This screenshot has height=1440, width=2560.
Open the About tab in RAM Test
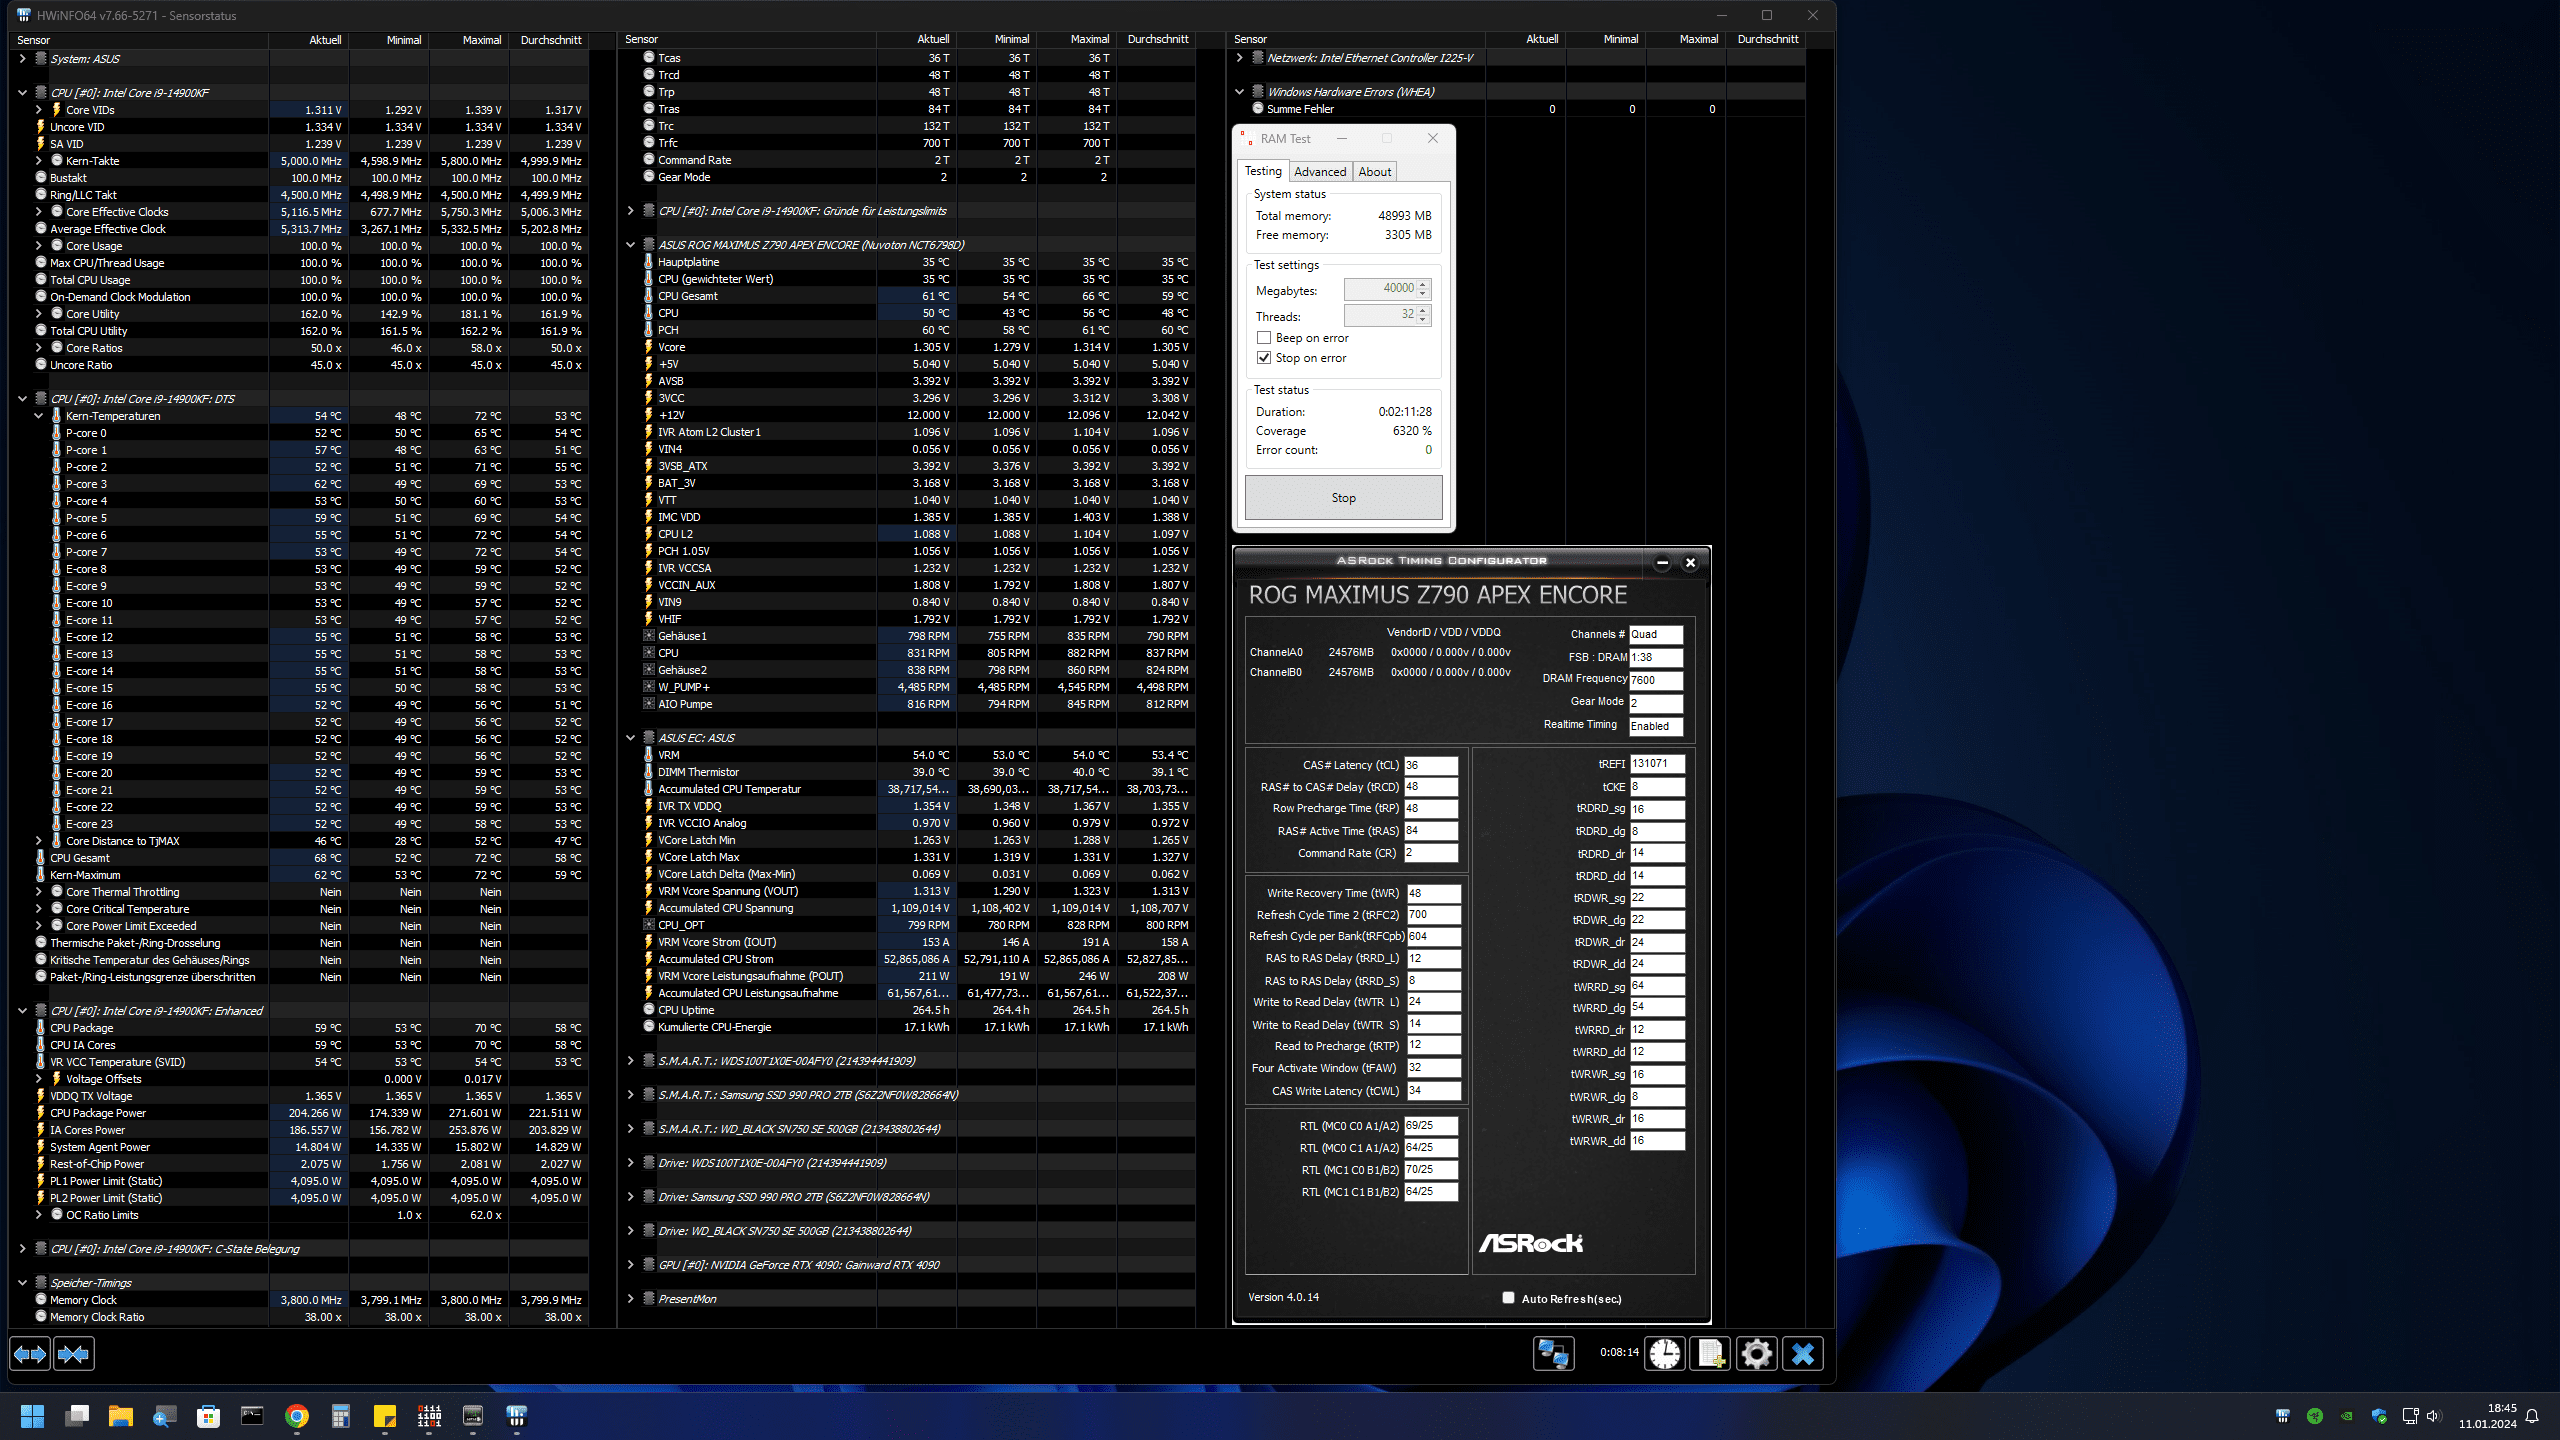(1375, 172)
